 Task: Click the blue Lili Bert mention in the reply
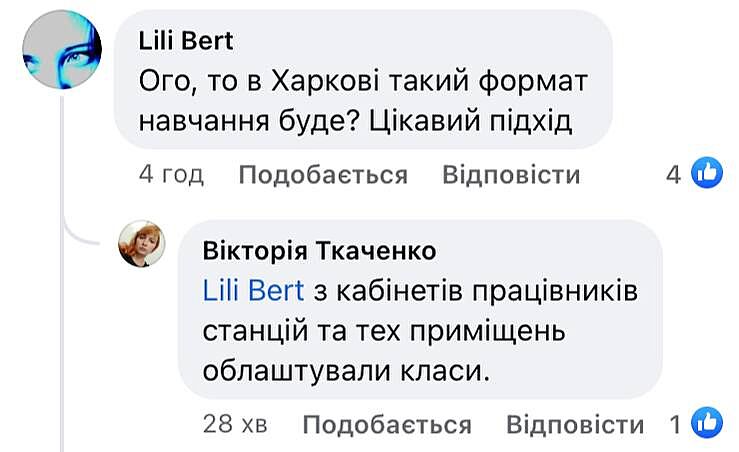tap(253, 291)
